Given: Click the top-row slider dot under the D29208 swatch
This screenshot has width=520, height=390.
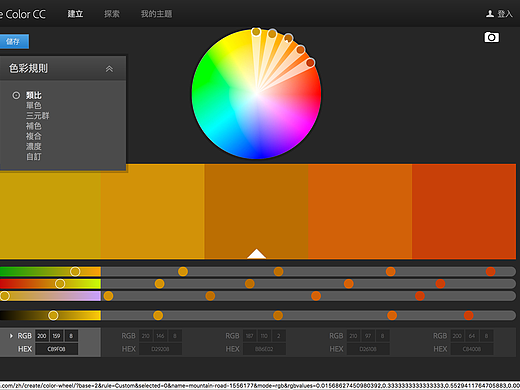Looking at the screenshot, I should point(183,271).
